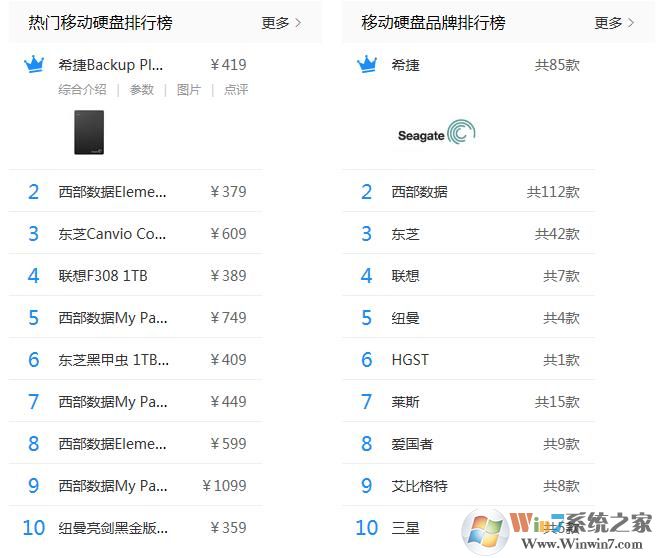Click the 共1款 count for HGST
The height and width of the screenshot is (558, 659).
561,360
